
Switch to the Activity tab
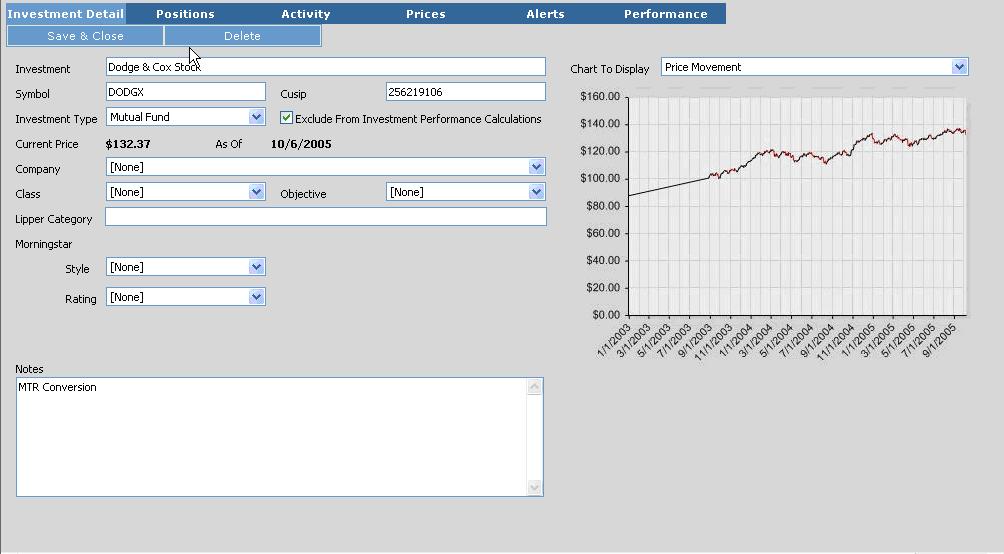coord(305,14)
